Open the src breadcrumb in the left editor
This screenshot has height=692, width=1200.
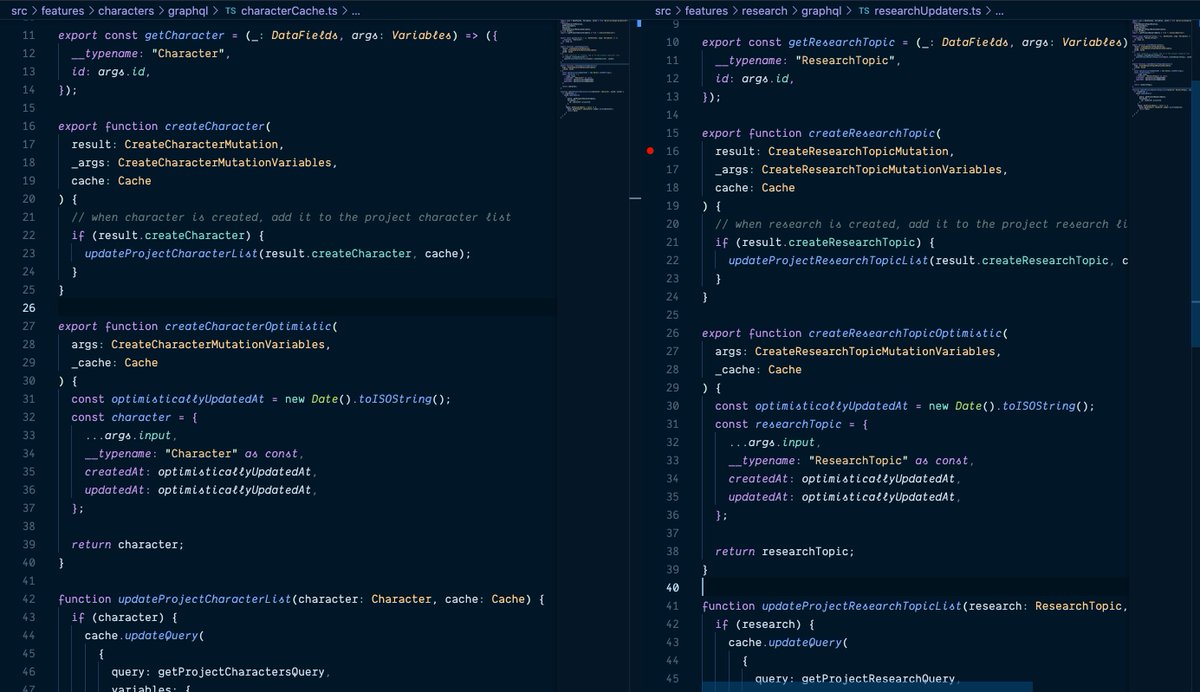point(19,10)
